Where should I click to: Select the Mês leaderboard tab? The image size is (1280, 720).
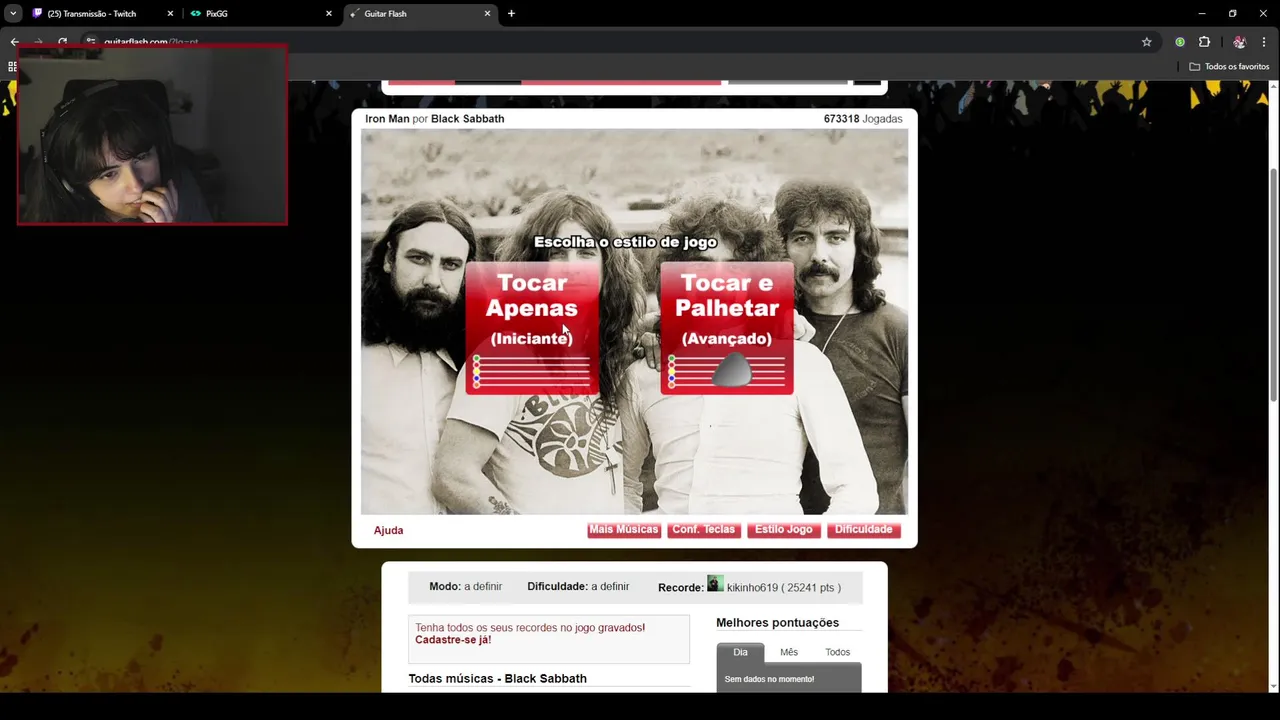tap(789, 652)
